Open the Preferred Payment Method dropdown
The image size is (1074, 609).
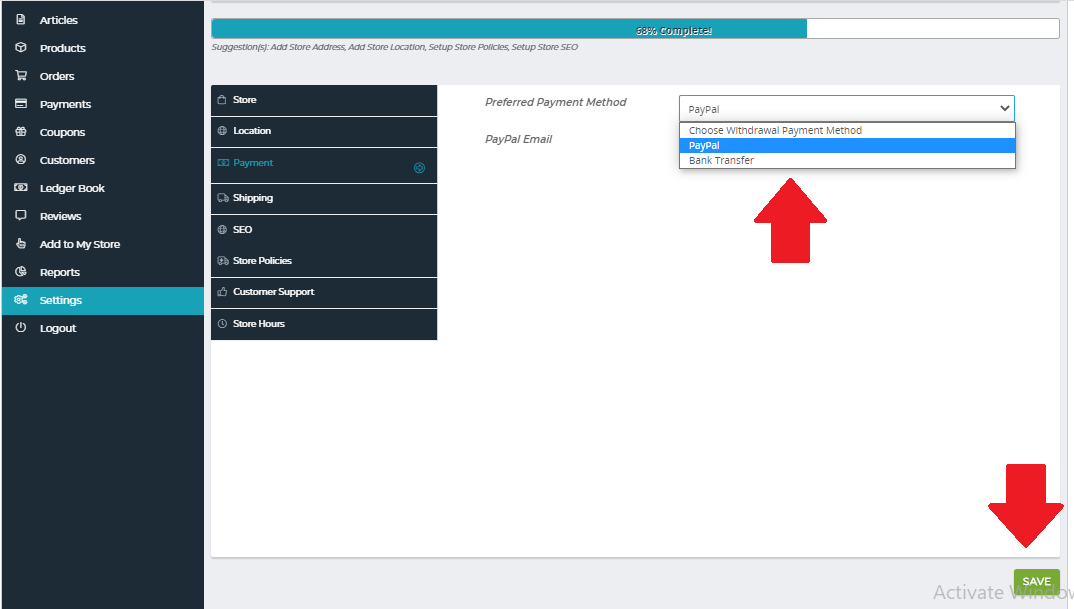pyautogui.click(x=846, y=109)
